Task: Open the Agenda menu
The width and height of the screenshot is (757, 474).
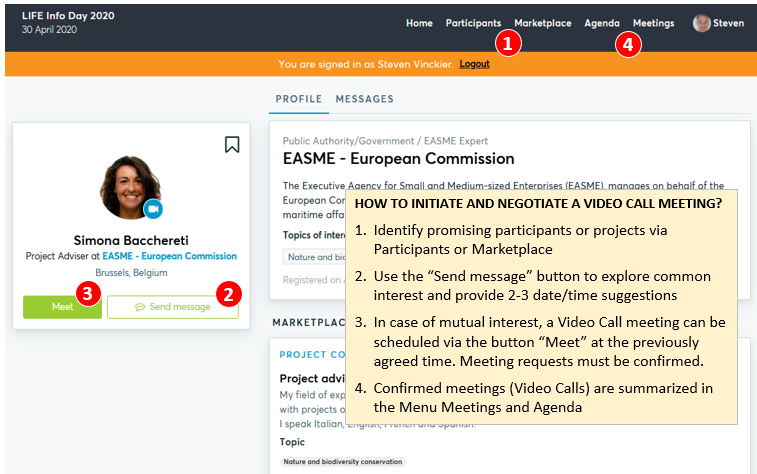Action: [602, 23]
